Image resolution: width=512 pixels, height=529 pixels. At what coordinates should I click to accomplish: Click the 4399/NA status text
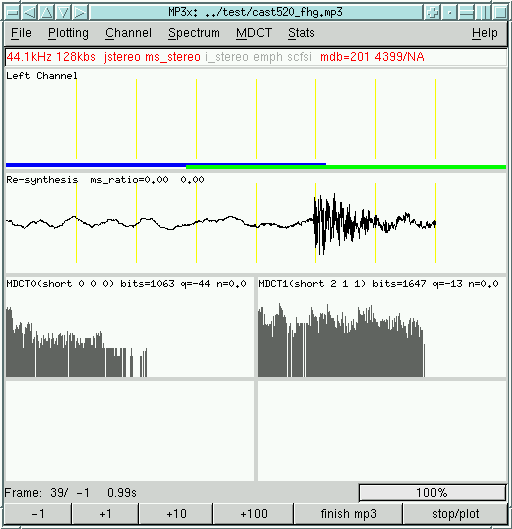tap(399, 57)
